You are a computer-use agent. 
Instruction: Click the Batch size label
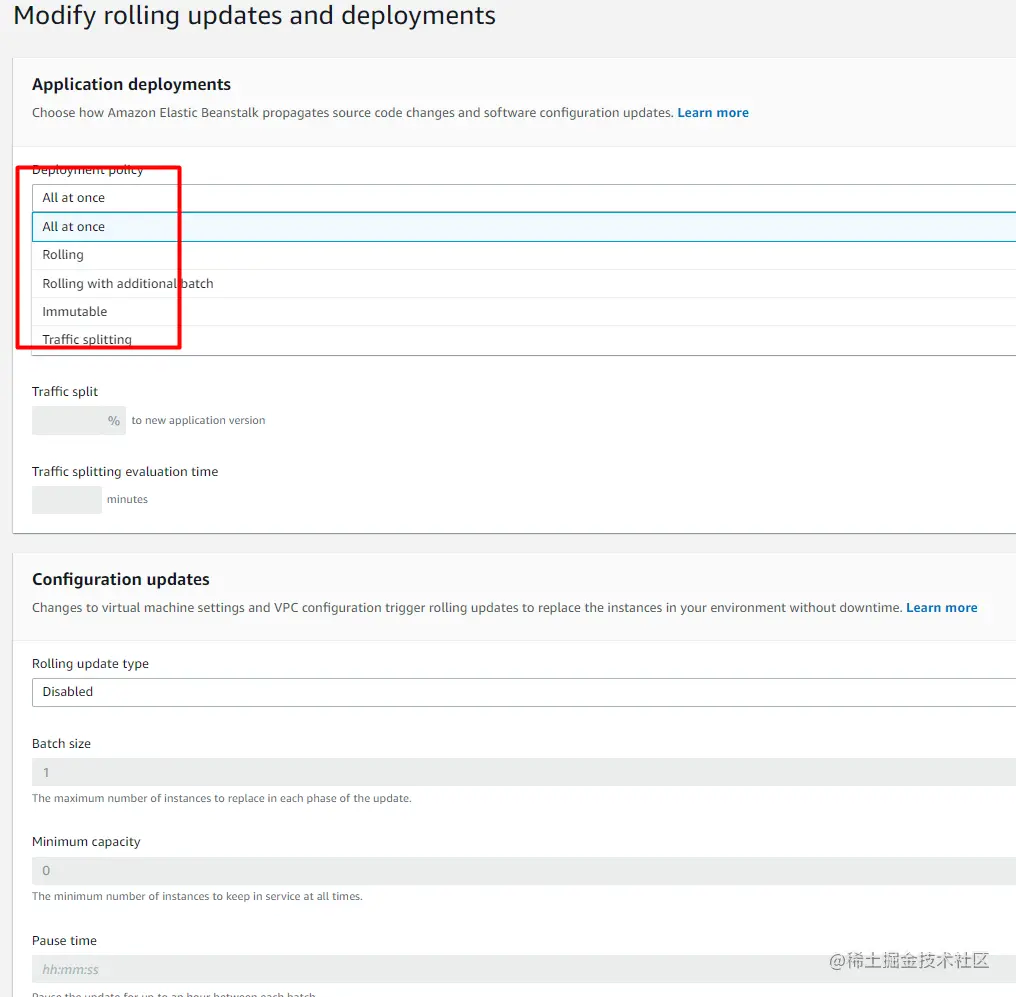coord(61,744)
